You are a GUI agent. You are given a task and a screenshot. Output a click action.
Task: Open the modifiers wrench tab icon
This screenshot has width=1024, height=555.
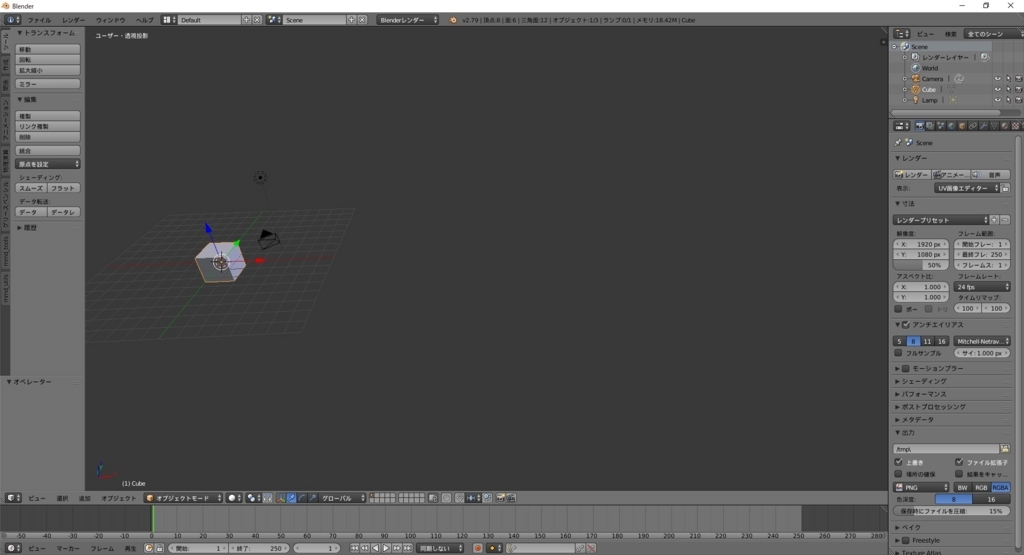coord(984,126)
